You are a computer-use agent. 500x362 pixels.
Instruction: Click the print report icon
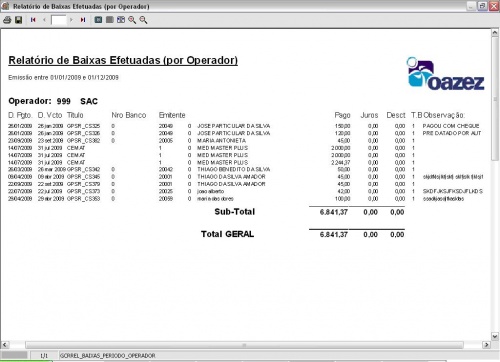point(7,20)
